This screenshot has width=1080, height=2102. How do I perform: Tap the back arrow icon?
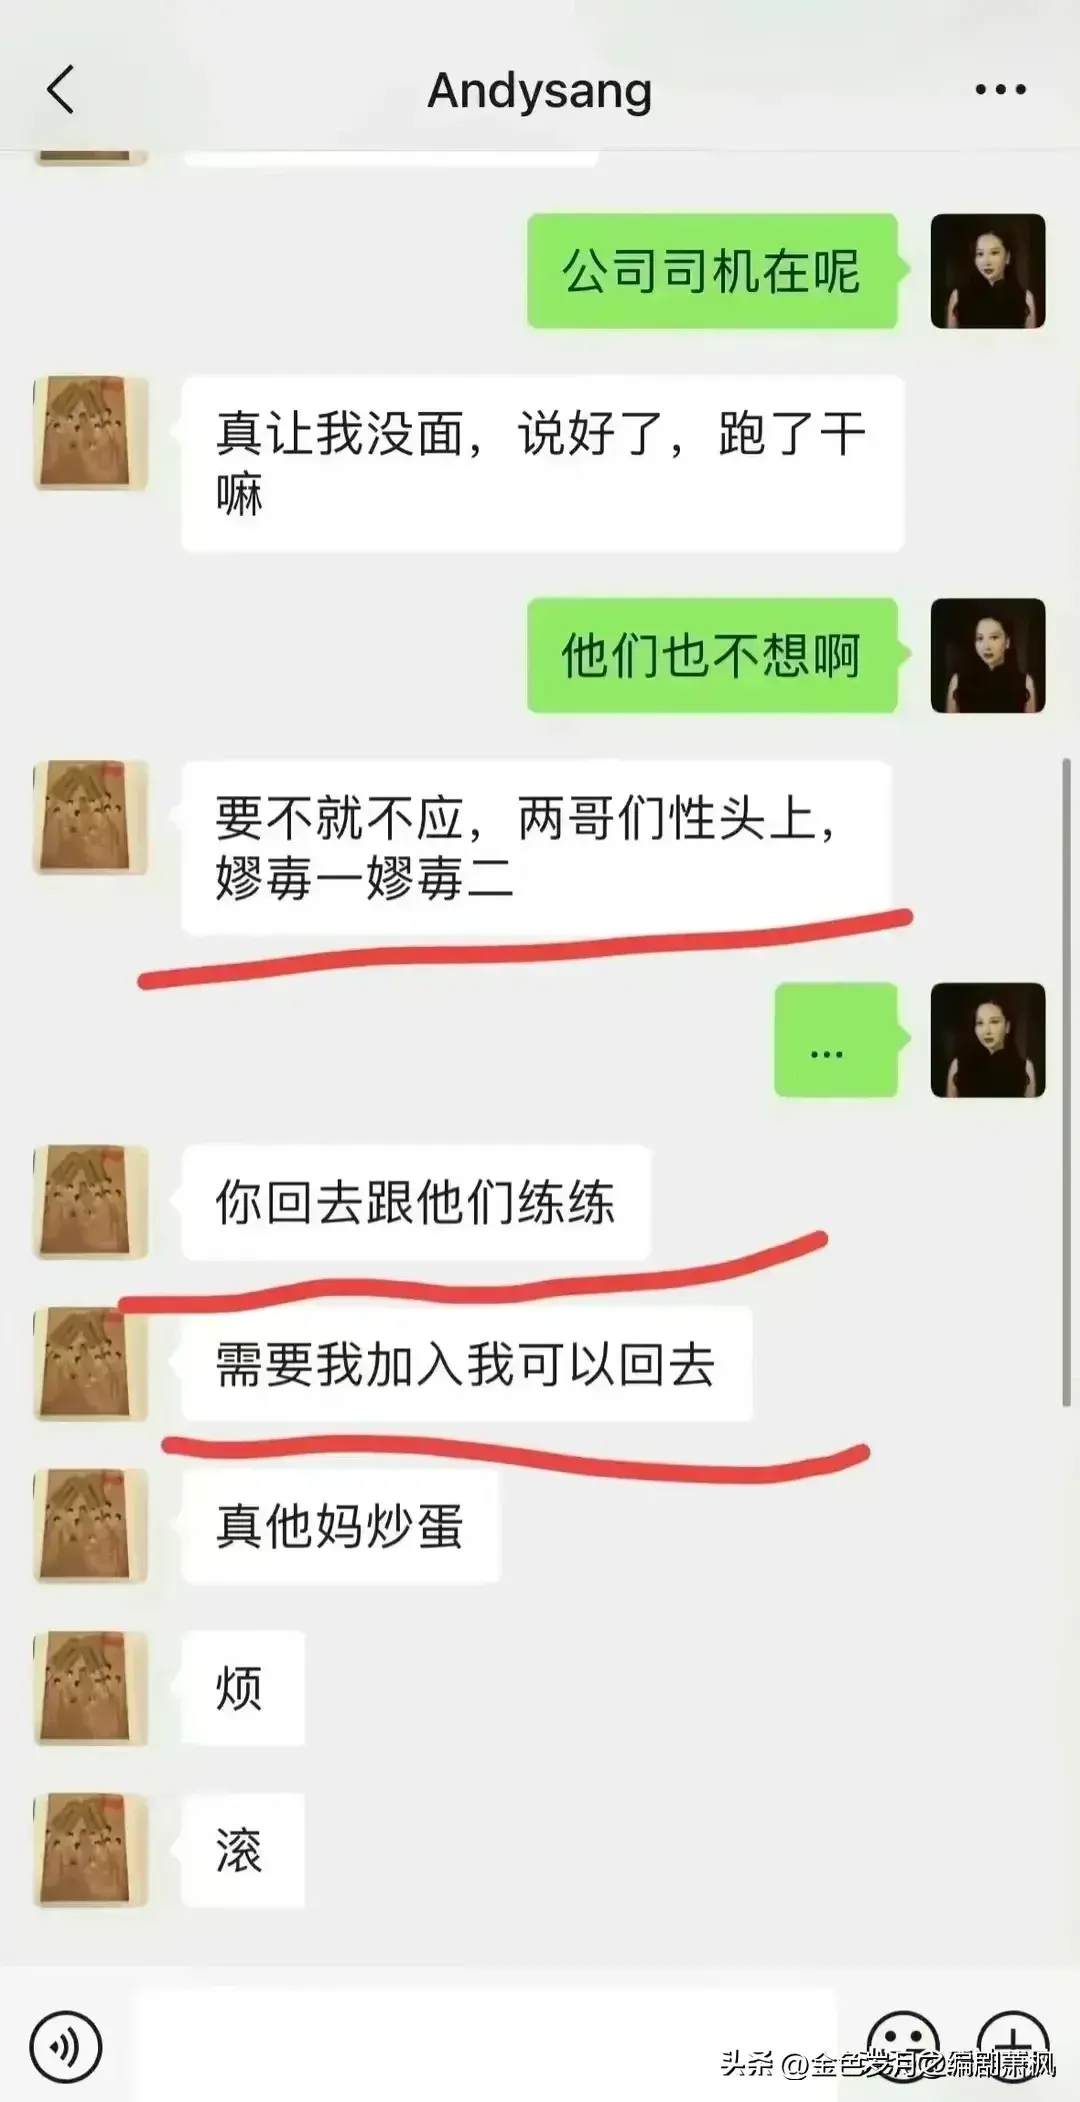[61, 89]
